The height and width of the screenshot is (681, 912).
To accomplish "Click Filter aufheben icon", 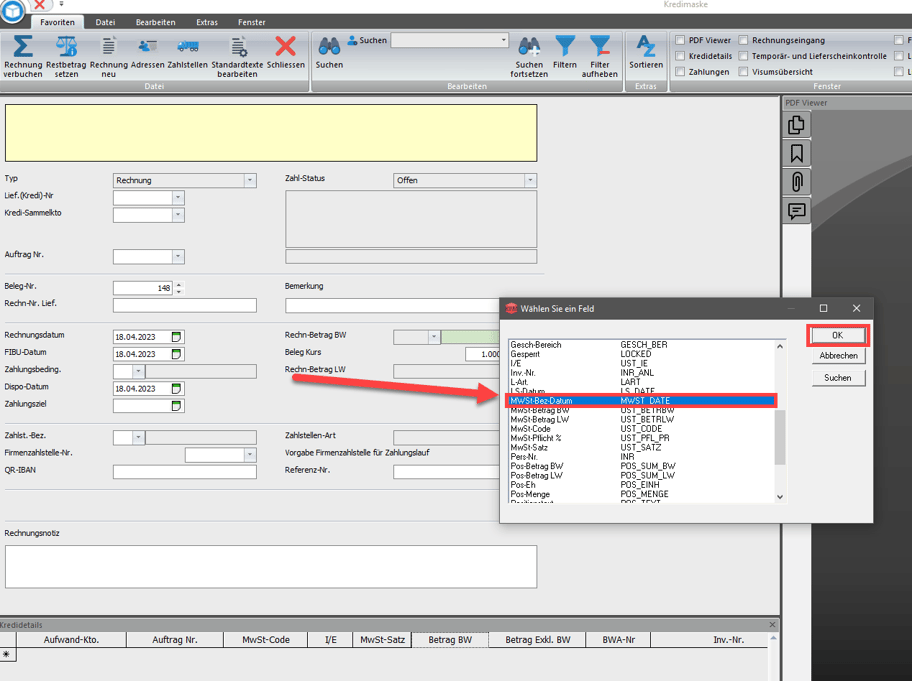I will [600, 47].
